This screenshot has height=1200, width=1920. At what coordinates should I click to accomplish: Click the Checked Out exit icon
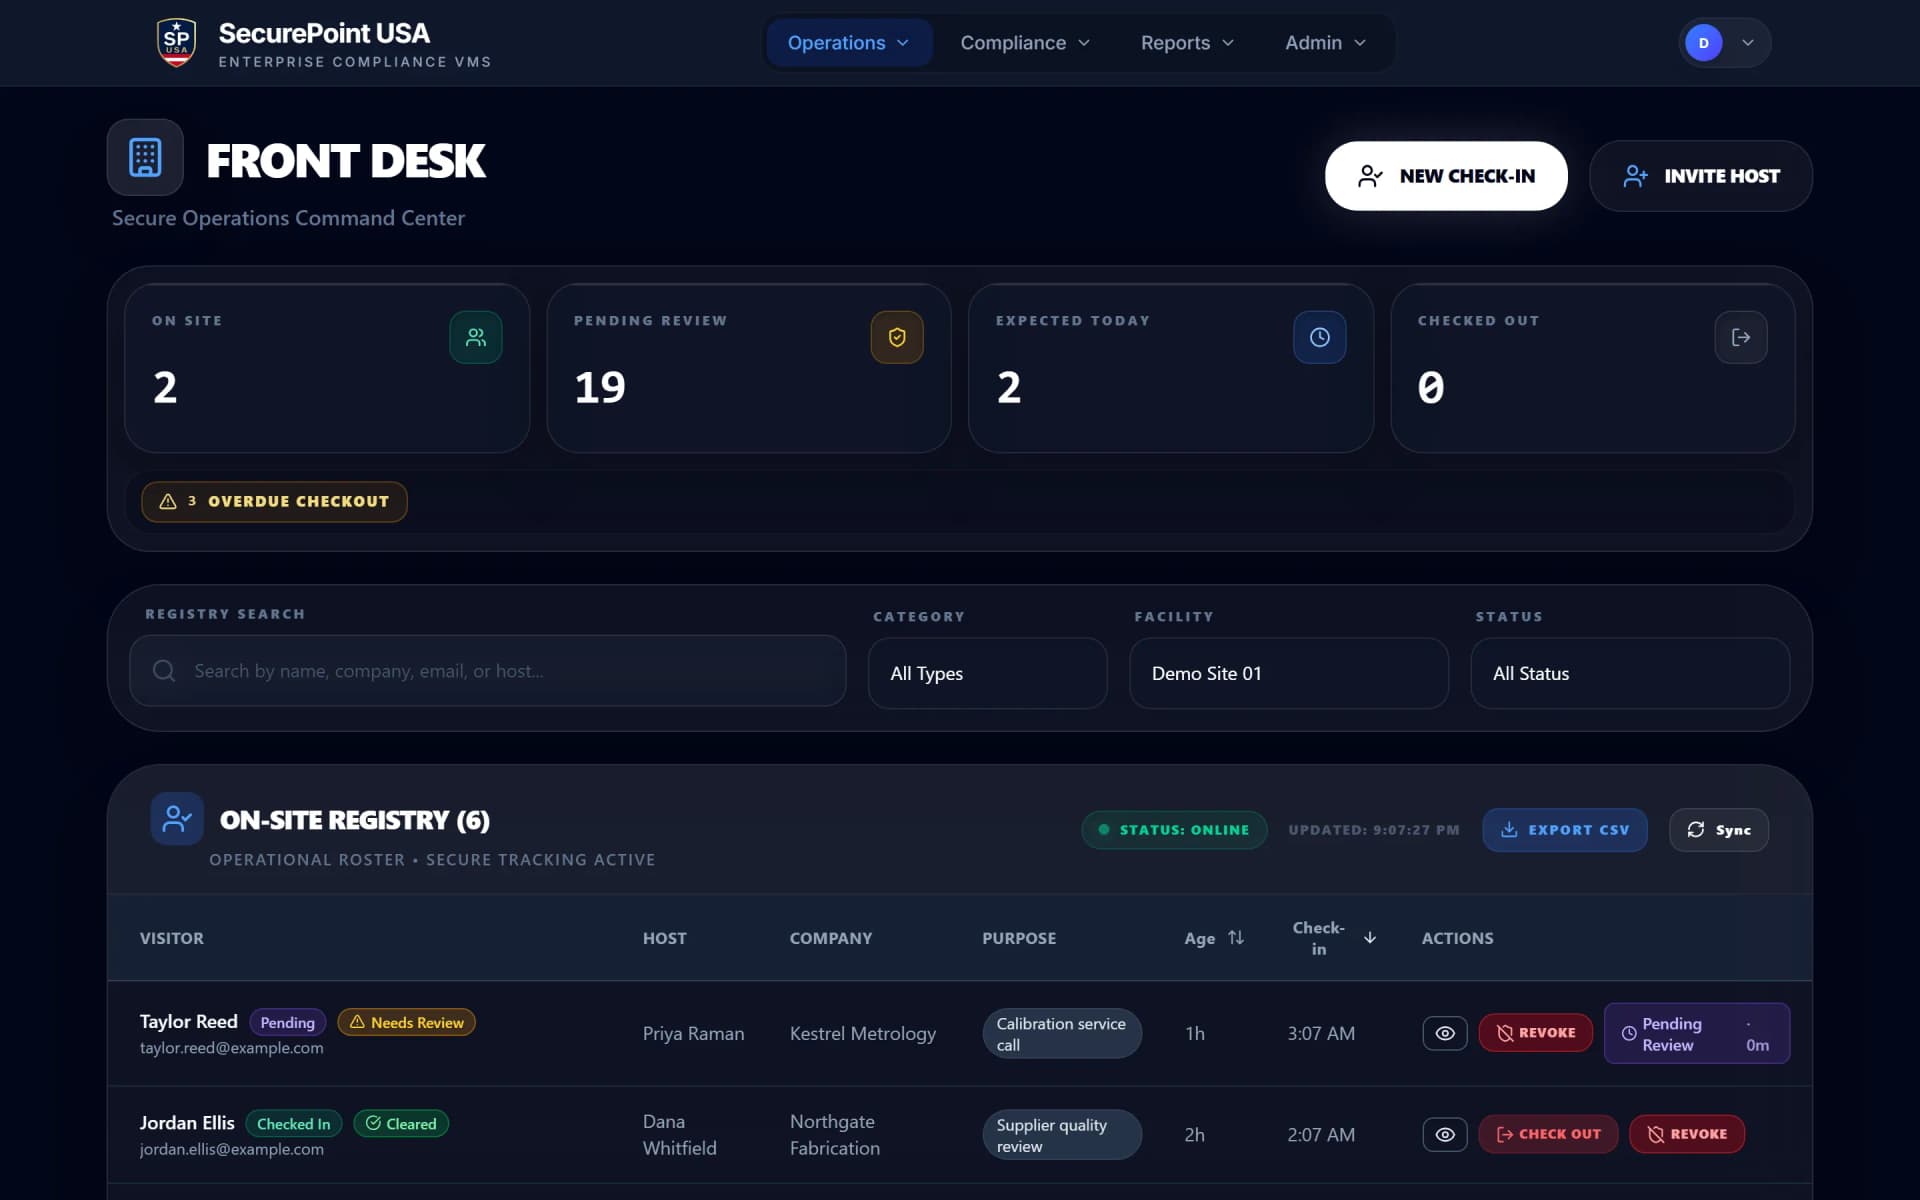1741,337
